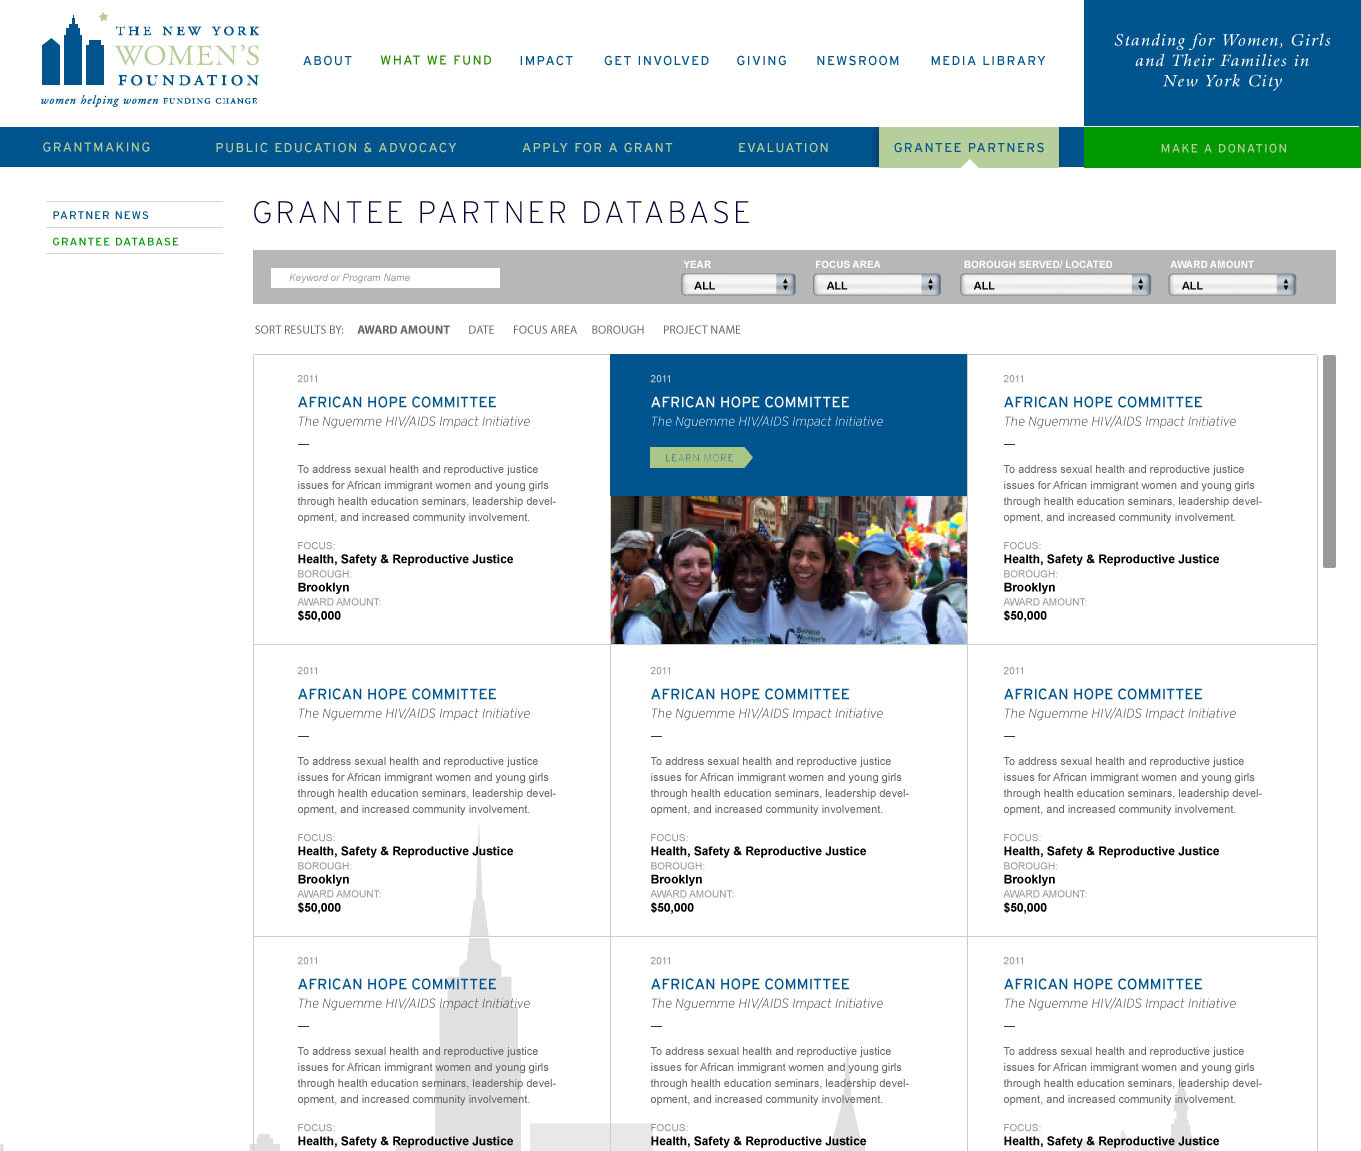Open the Apply for a Grant tab
1361x1151 pixels.
598,147
